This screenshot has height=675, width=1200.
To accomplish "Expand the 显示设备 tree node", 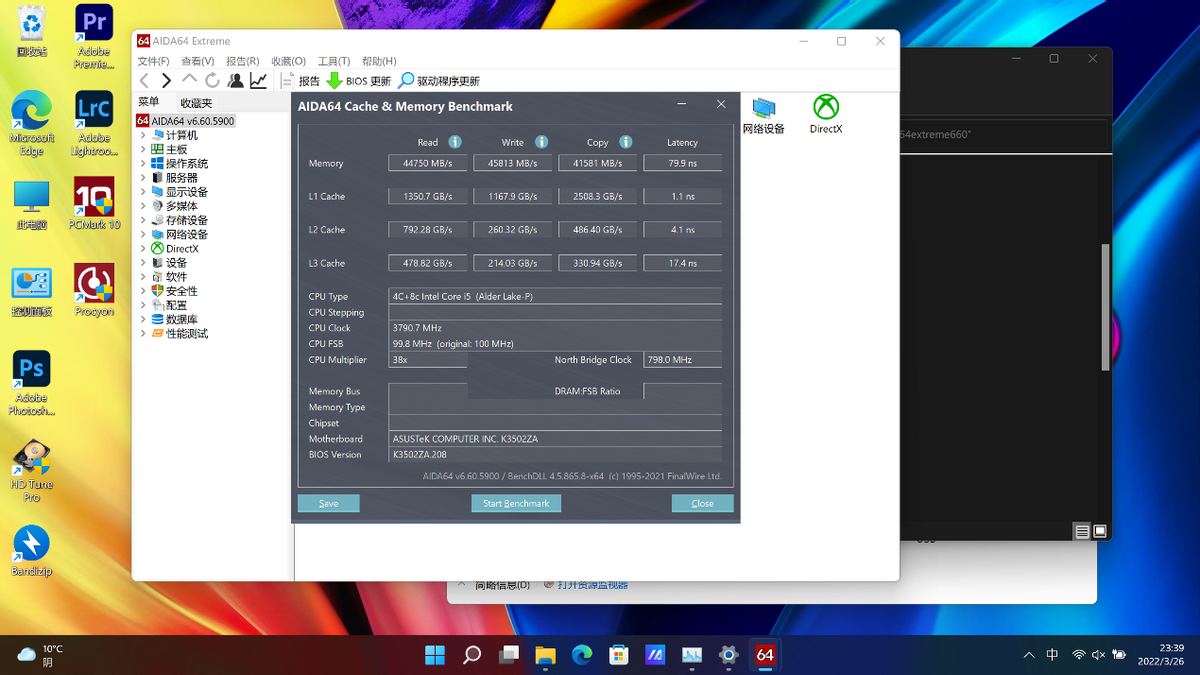I will [143, 192].
